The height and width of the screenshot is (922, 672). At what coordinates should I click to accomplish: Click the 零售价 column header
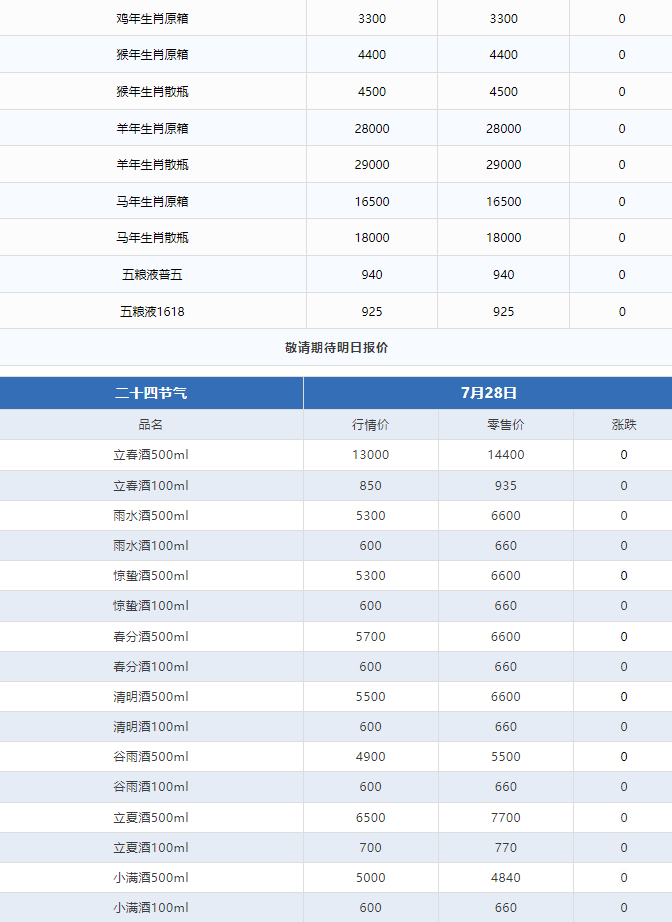click(506, 425)
